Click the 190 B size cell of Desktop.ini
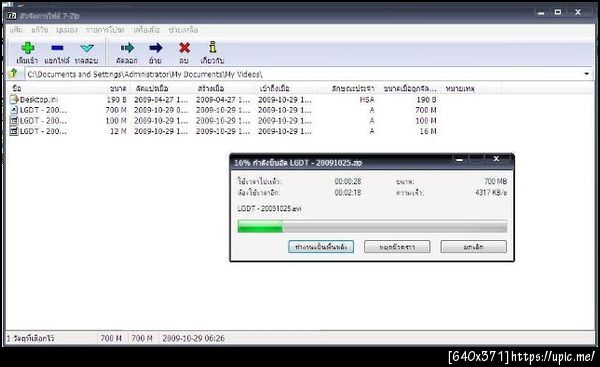Image resolution: width=600 pixels, height=367 pixels. coord(116,99)
